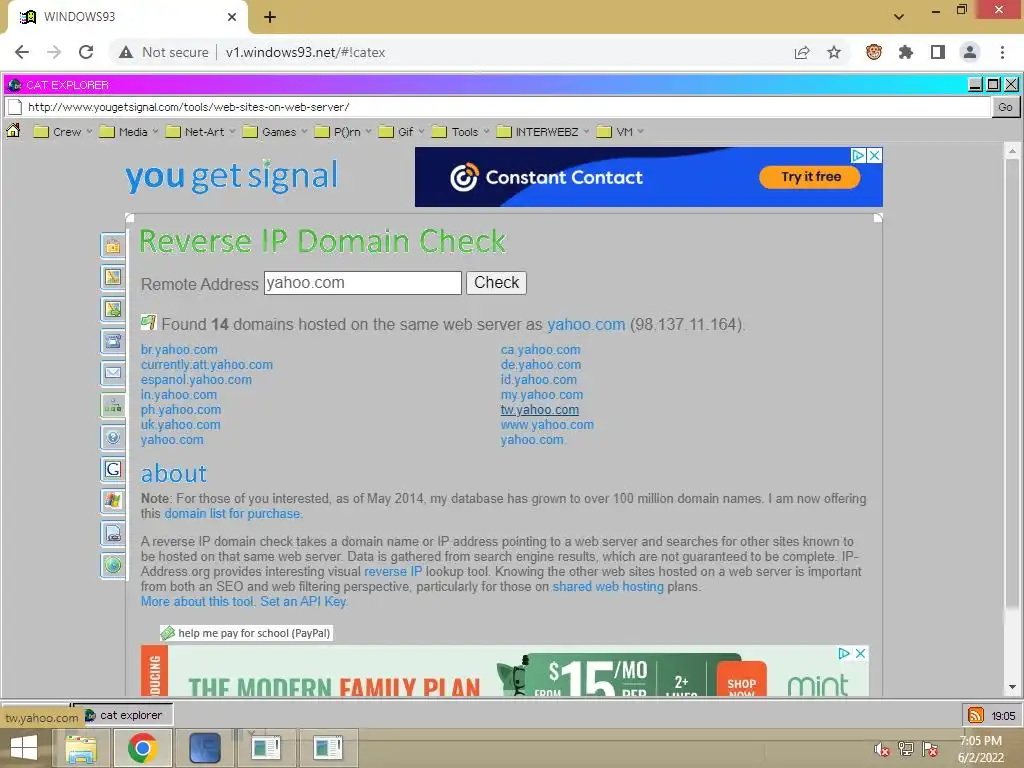Image resolution: width=1024 pixels, height=768 pixels.
Task: Click the Google G icon in the sidebar
Action: coord(113,470)
